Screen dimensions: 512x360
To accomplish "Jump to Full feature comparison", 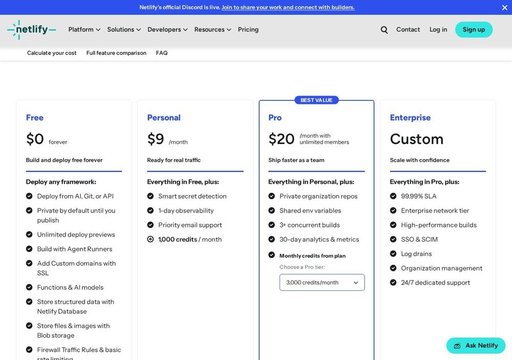I will (x=116, y=53).
